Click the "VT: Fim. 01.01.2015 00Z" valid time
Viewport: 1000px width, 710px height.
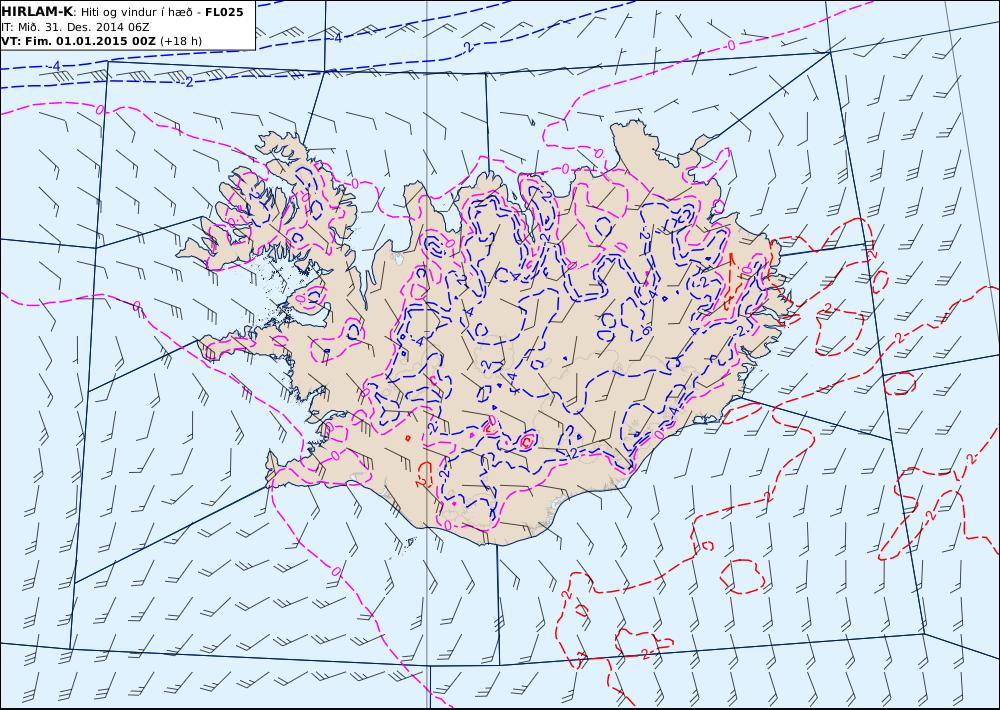78,41
